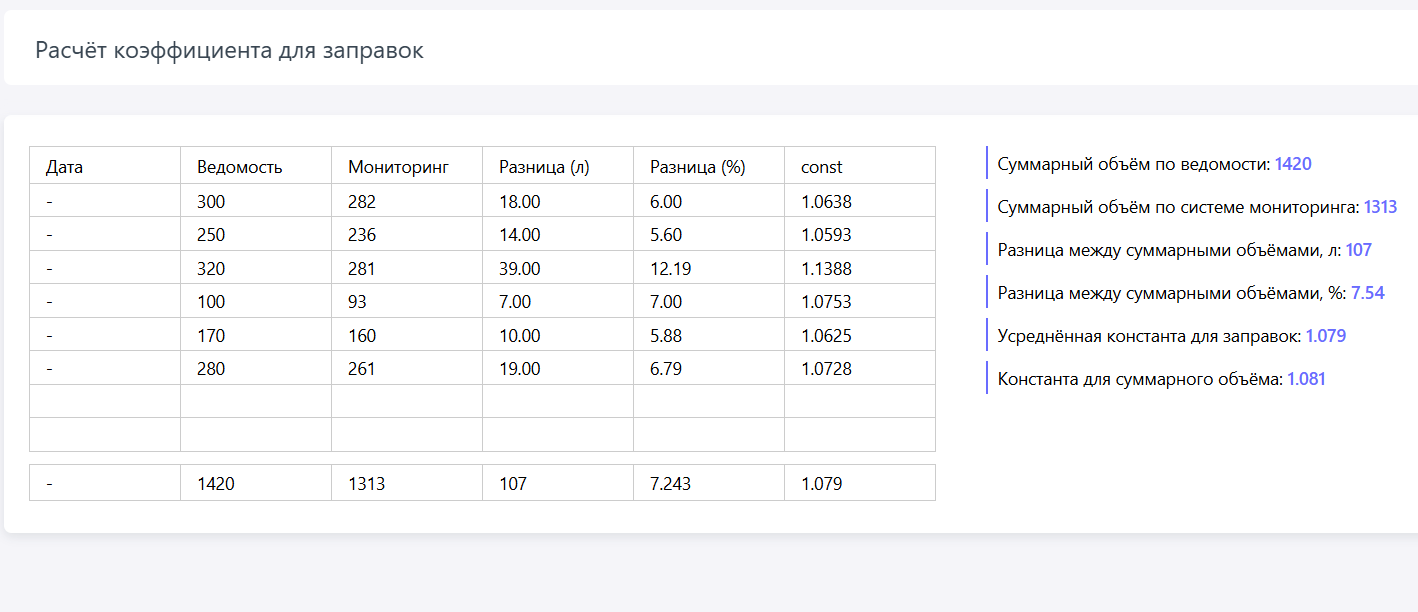Image resolution: width=1418 pixels, height=612 pixels.
Task: Select the Мониторинг cell showing 93
Action: [x=406, y=302]
